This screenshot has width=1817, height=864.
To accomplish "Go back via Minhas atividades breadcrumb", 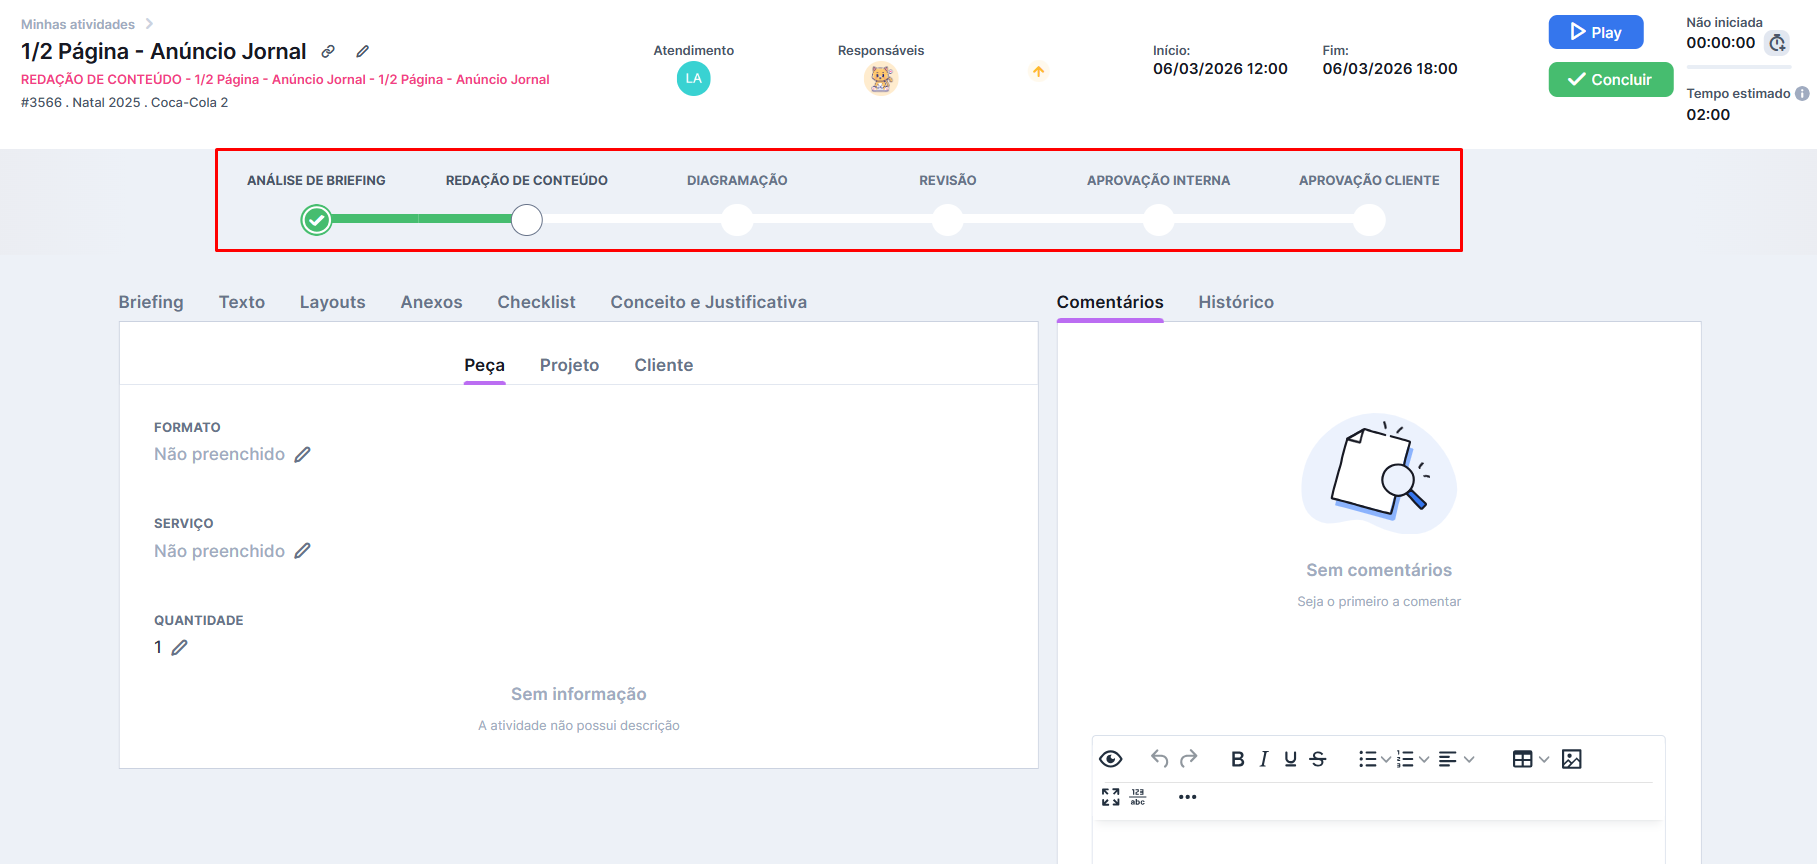I will point(78,24).
